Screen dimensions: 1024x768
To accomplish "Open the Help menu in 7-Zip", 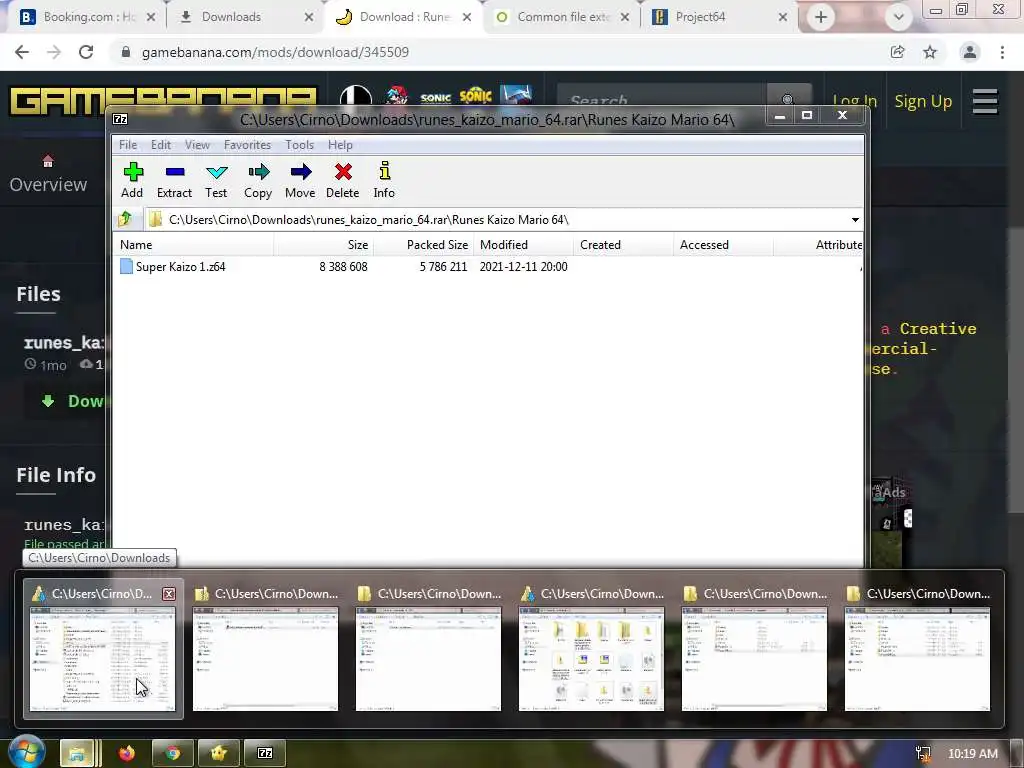I will tap(340, 145).
